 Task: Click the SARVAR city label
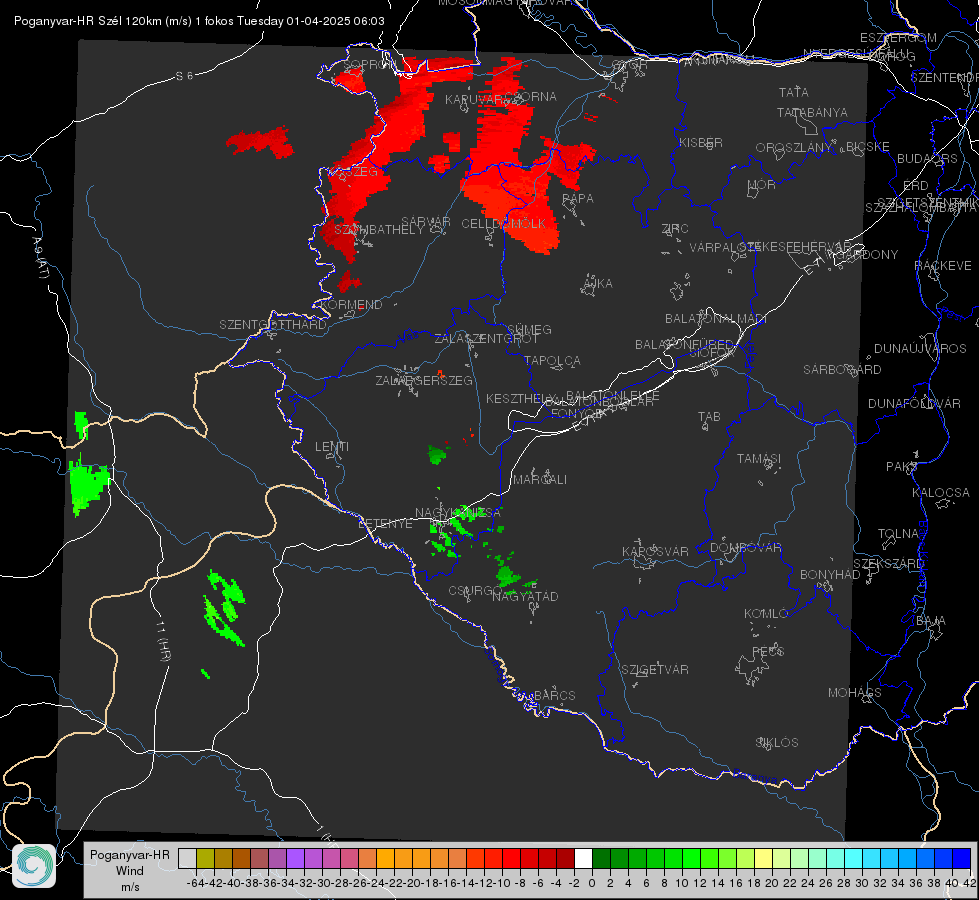pyautogui.click(x=426, y=222)
